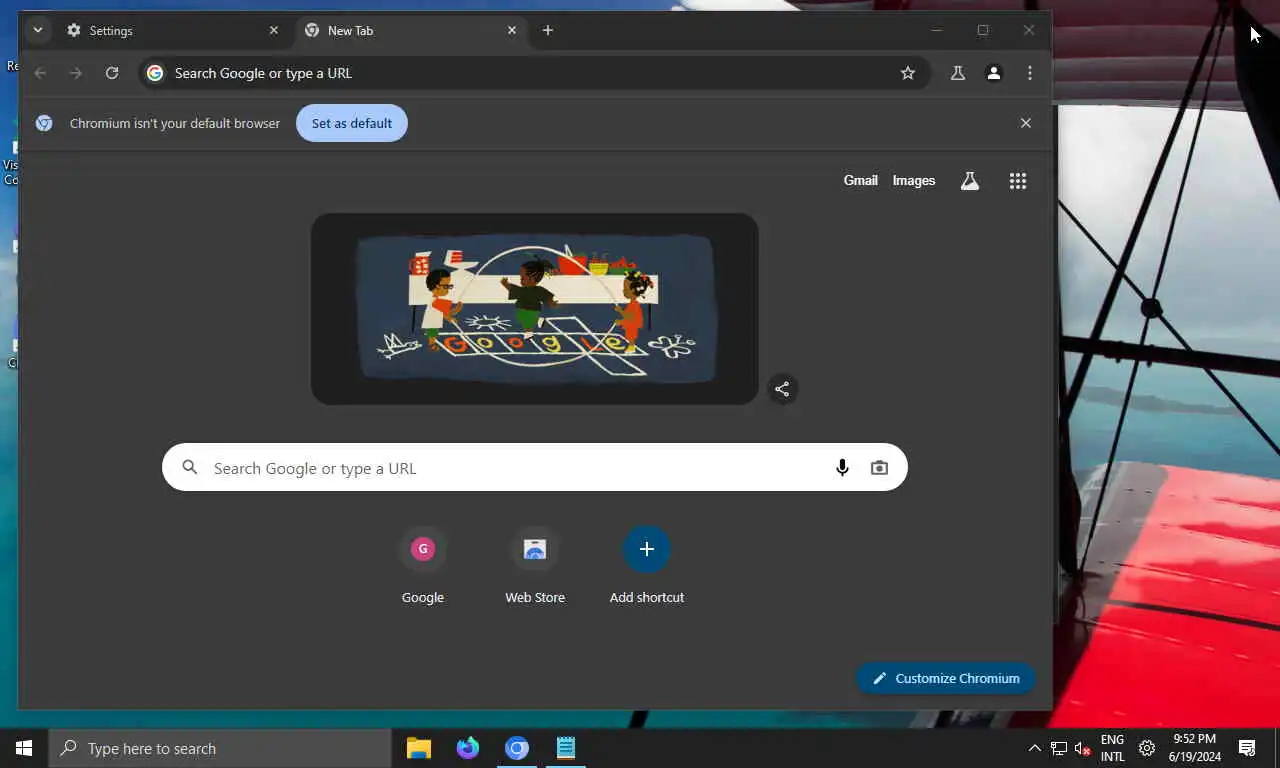Start voice search with microphone
The image size is (1280, 768).
[843, 468]
